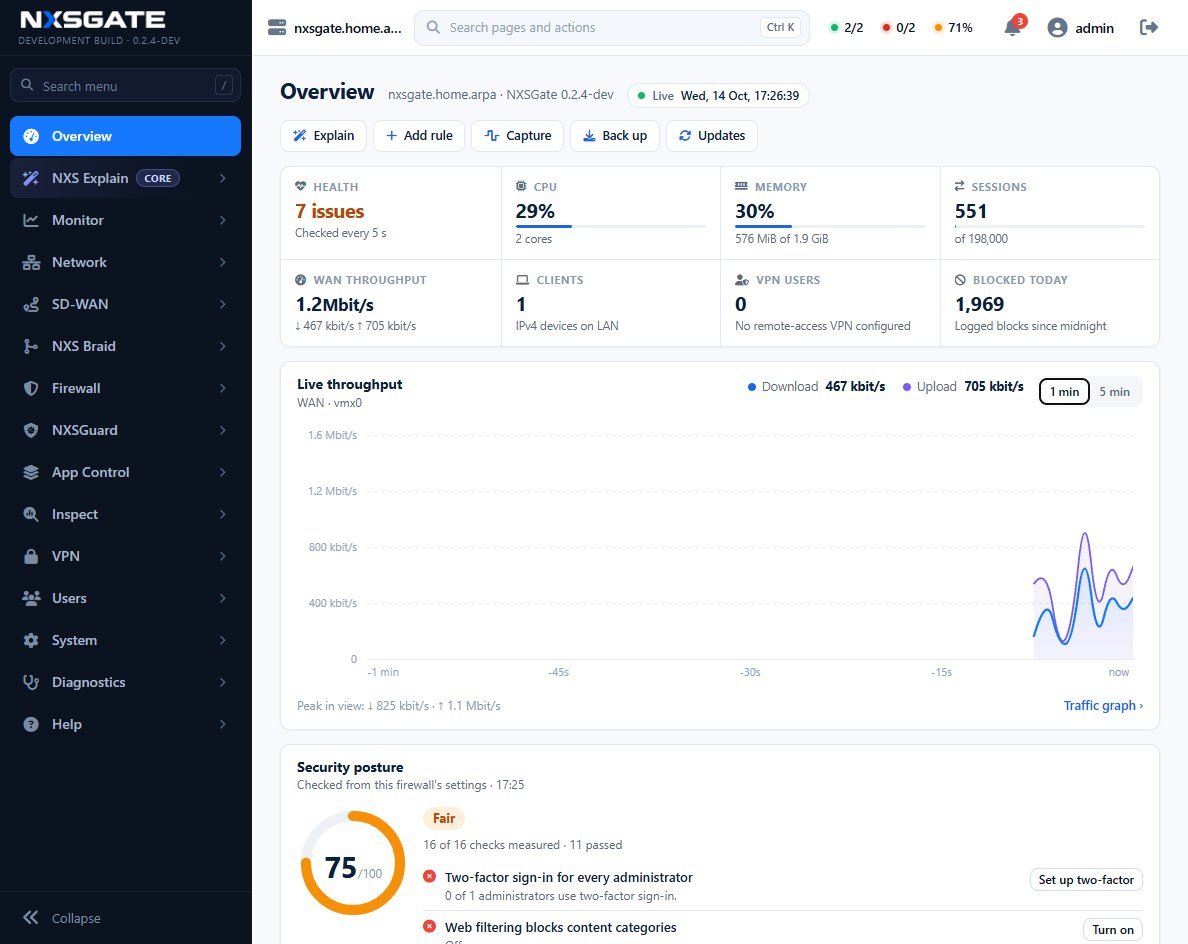Expand the NXS Explain submenu chevron
The image size is (1188, 944).
[x=223, y=178]
